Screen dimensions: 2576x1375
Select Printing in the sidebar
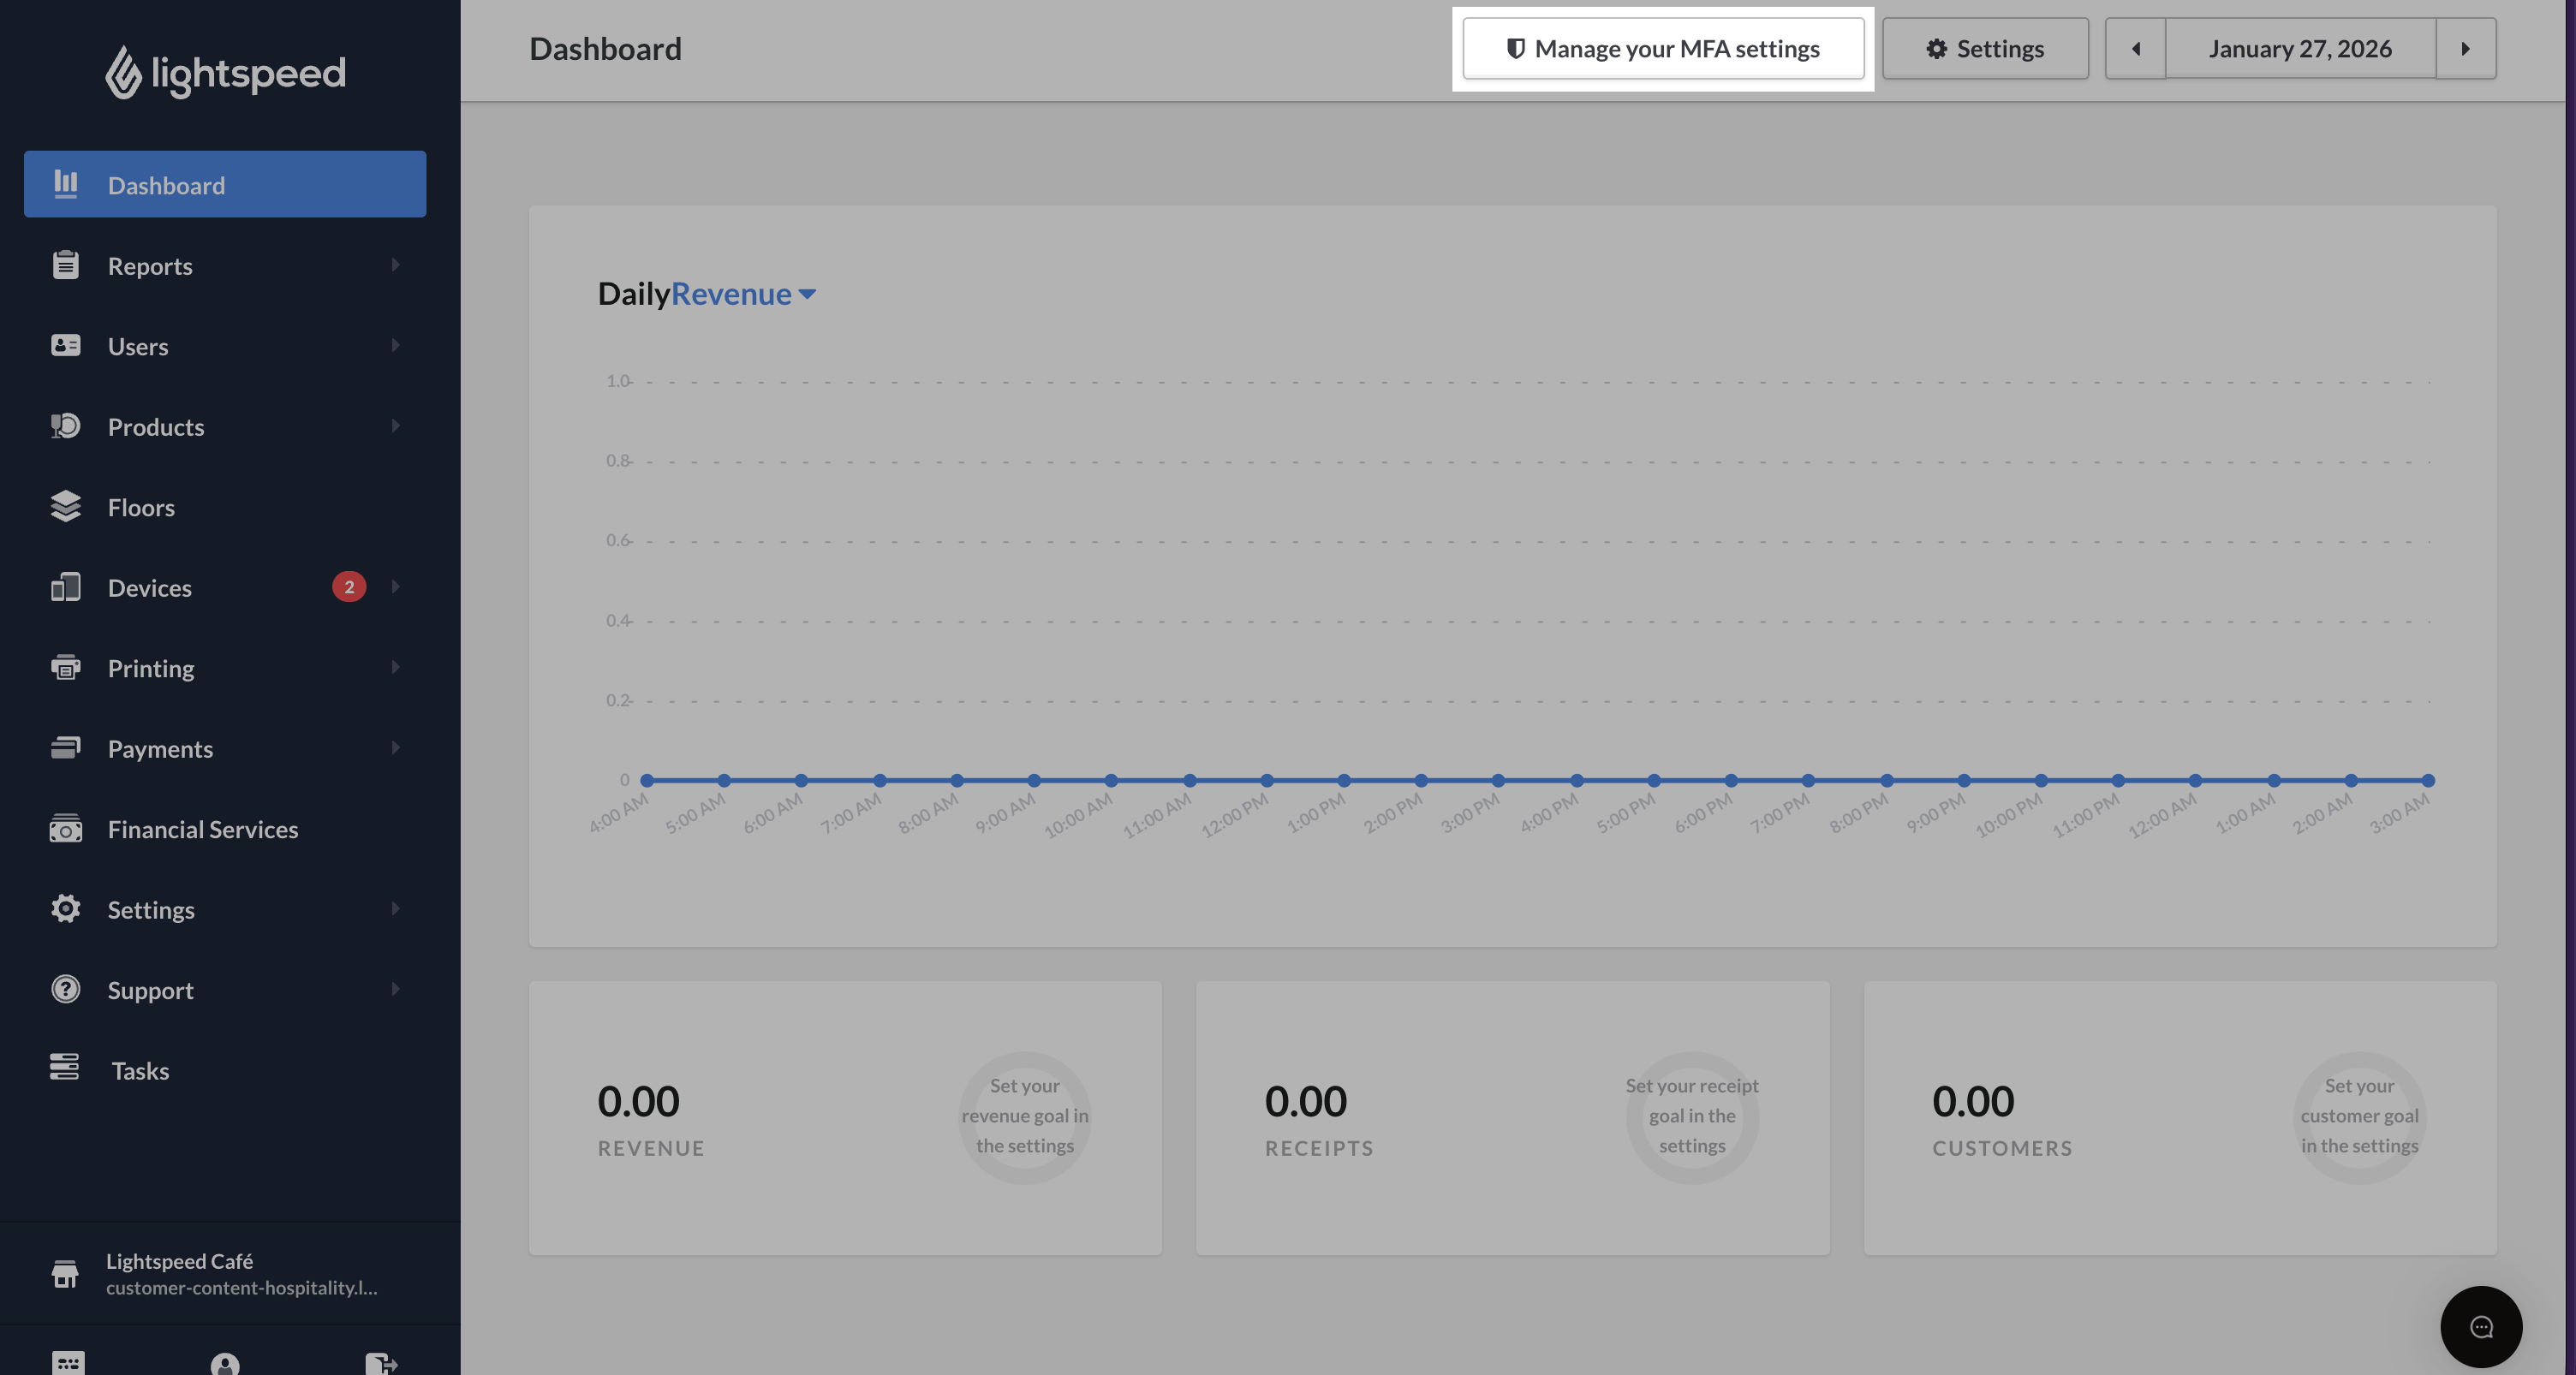pos(151,668)
